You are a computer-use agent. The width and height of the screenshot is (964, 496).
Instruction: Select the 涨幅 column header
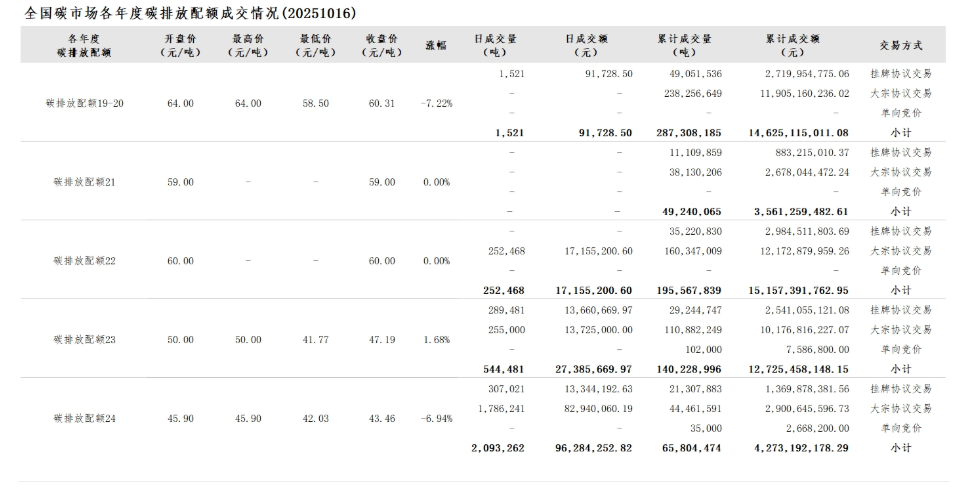pyautogui.click(x=436, y=45)
